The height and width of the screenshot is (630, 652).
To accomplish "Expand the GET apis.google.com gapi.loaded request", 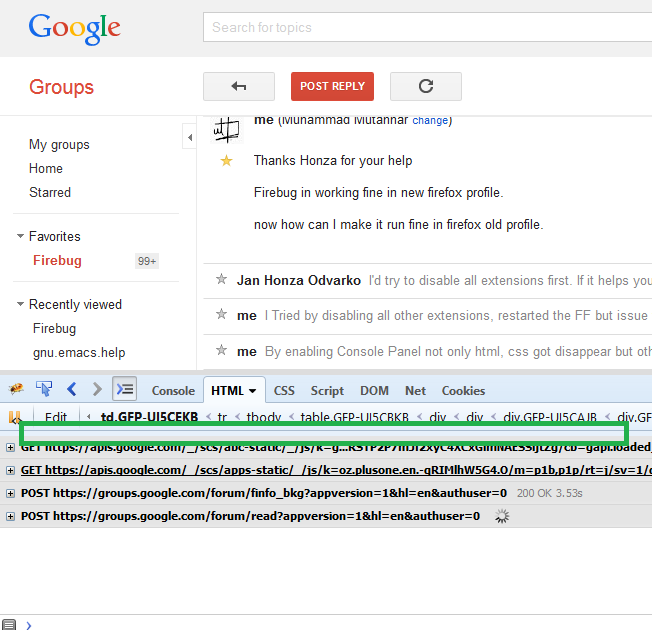I will 10,447.
